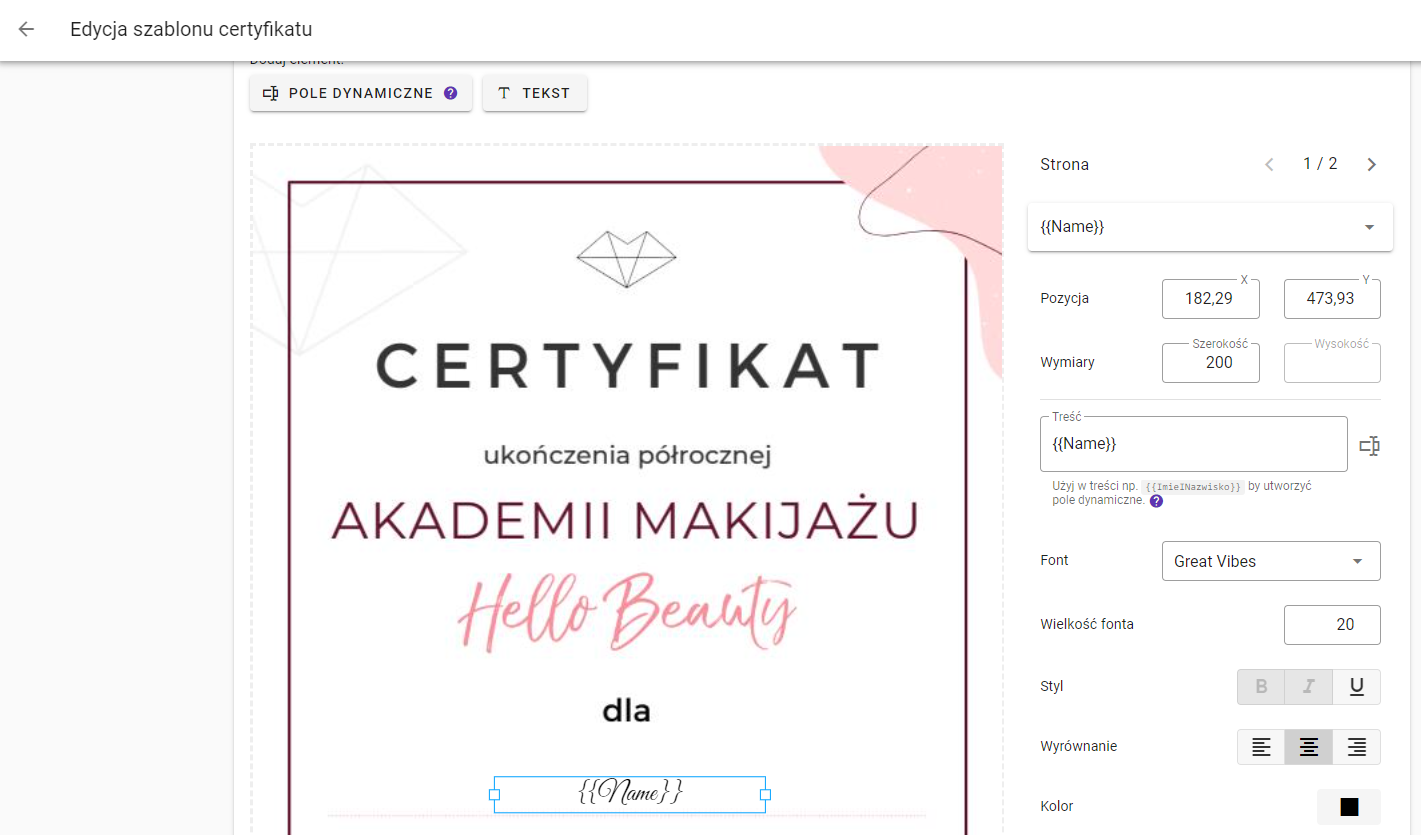Click the Wielkość fonta label
1421x835 pixels.
pos(1087,624)
